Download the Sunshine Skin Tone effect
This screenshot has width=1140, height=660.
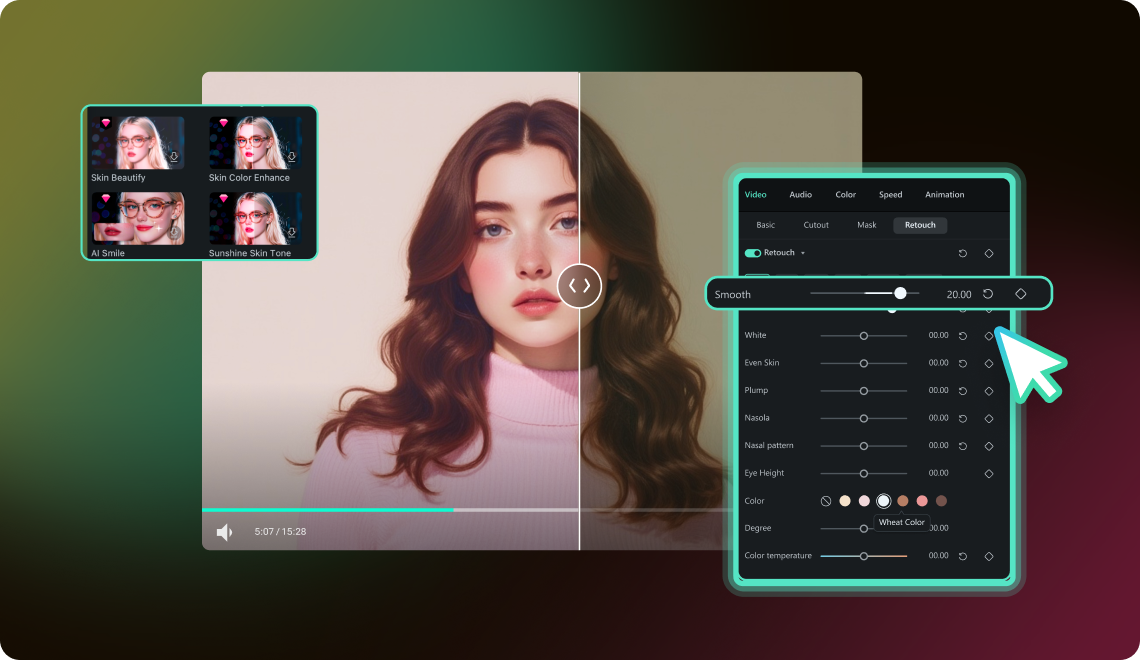(292, 233)
